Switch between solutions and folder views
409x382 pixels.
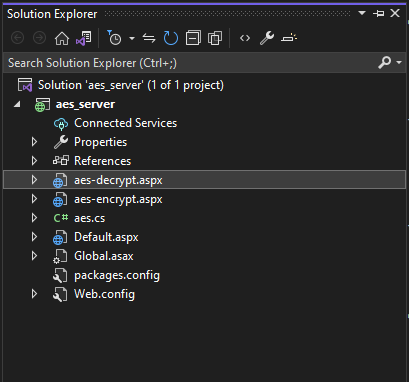click(84, 38)
